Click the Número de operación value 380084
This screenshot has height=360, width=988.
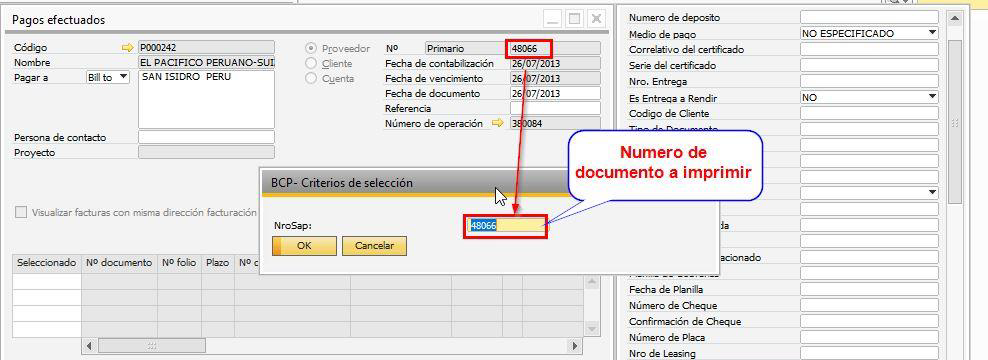(x=555, y=124)
